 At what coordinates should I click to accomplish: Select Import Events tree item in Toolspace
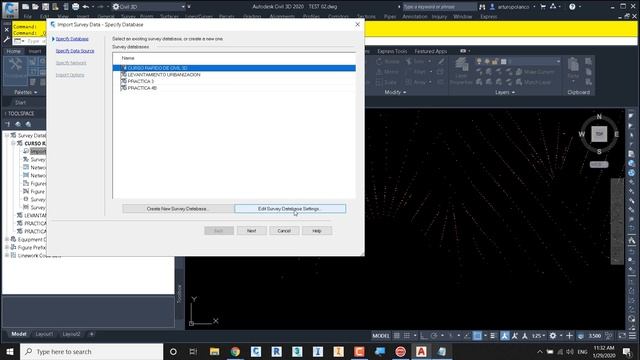38,151
